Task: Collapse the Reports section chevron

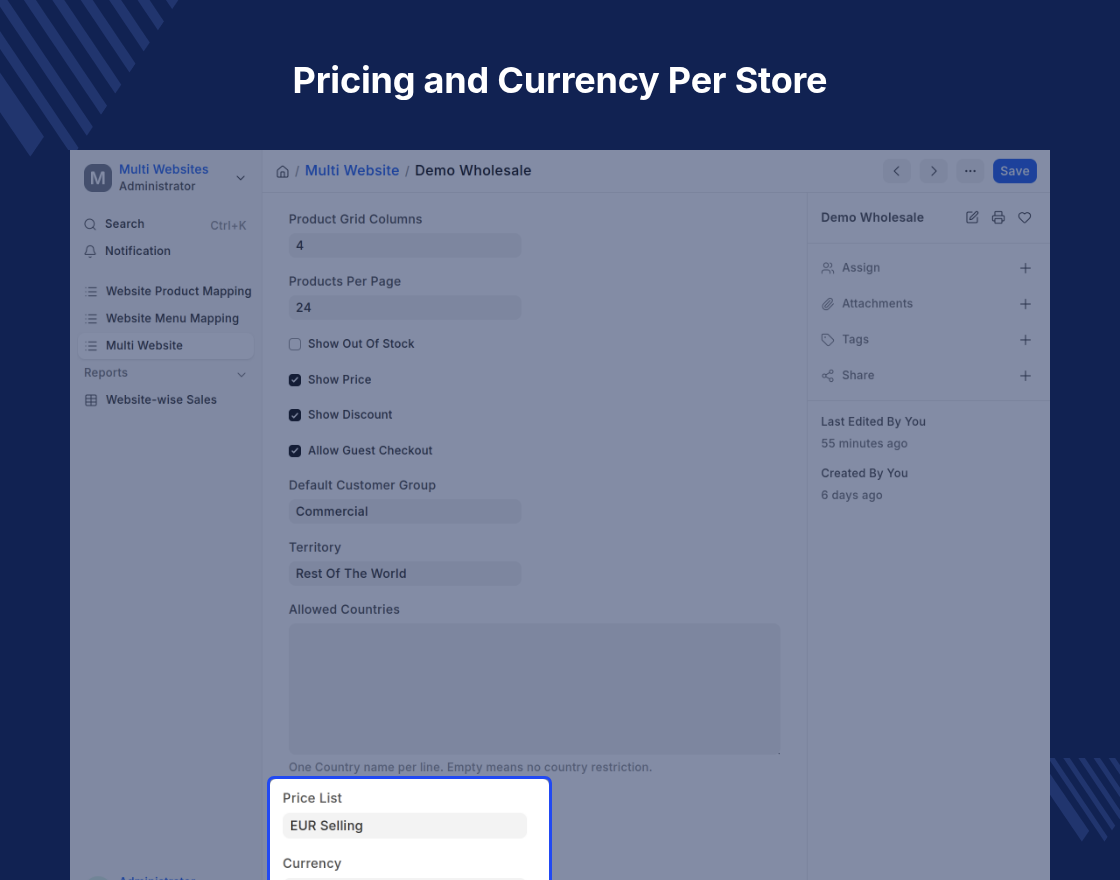Action: tap(241, 374)
